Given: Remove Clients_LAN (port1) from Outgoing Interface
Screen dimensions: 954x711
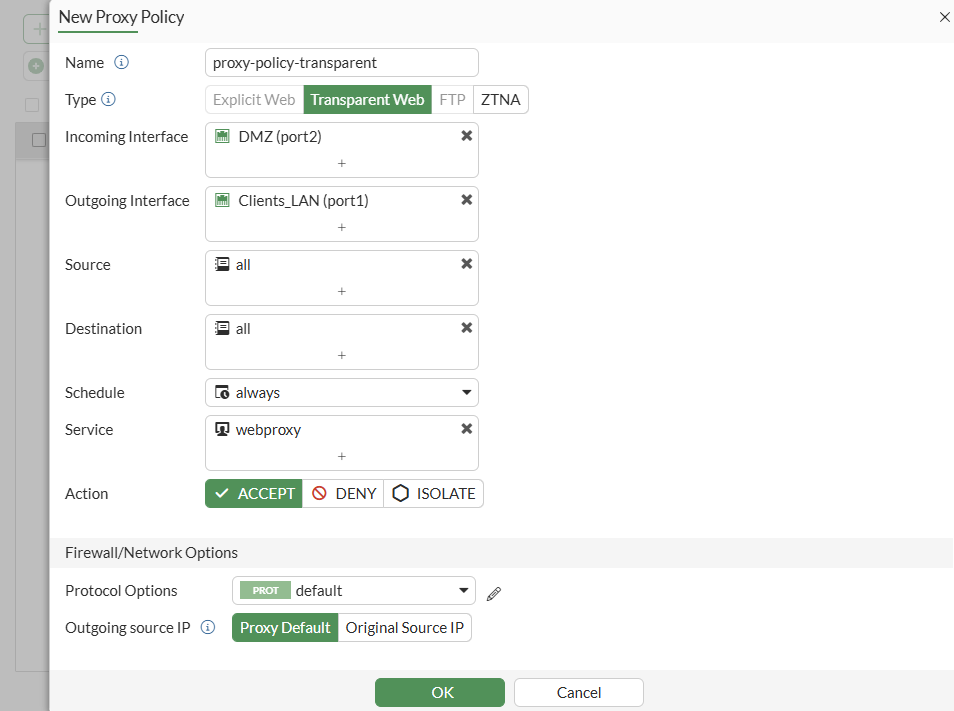Looking at the screenshot, I should [466, 199].
